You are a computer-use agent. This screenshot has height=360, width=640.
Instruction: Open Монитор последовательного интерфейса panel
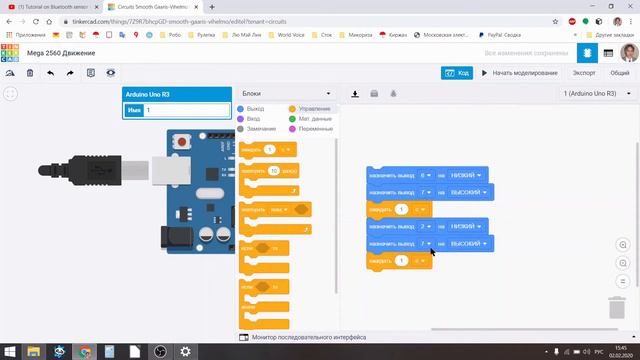[309, 338]
